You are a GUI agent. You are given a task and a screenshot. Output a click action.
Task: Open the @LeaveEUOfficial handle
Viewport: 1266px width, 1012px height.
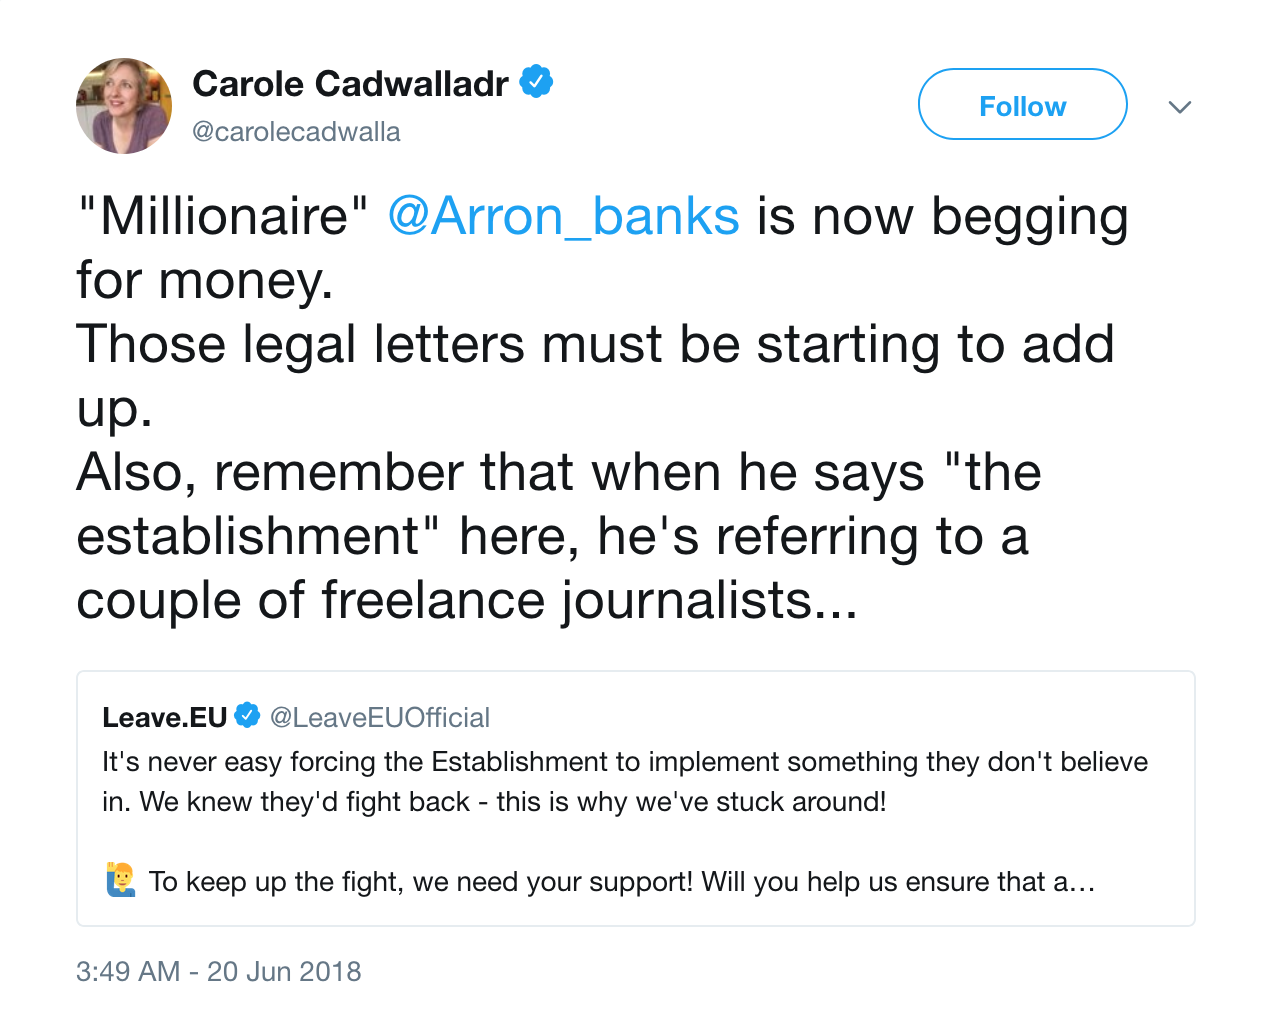(380, 717)
